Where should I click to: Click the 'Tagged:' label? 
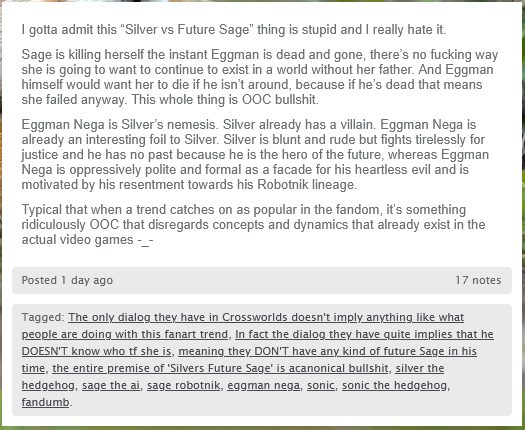pyautogui.click(x=43, y=317)
